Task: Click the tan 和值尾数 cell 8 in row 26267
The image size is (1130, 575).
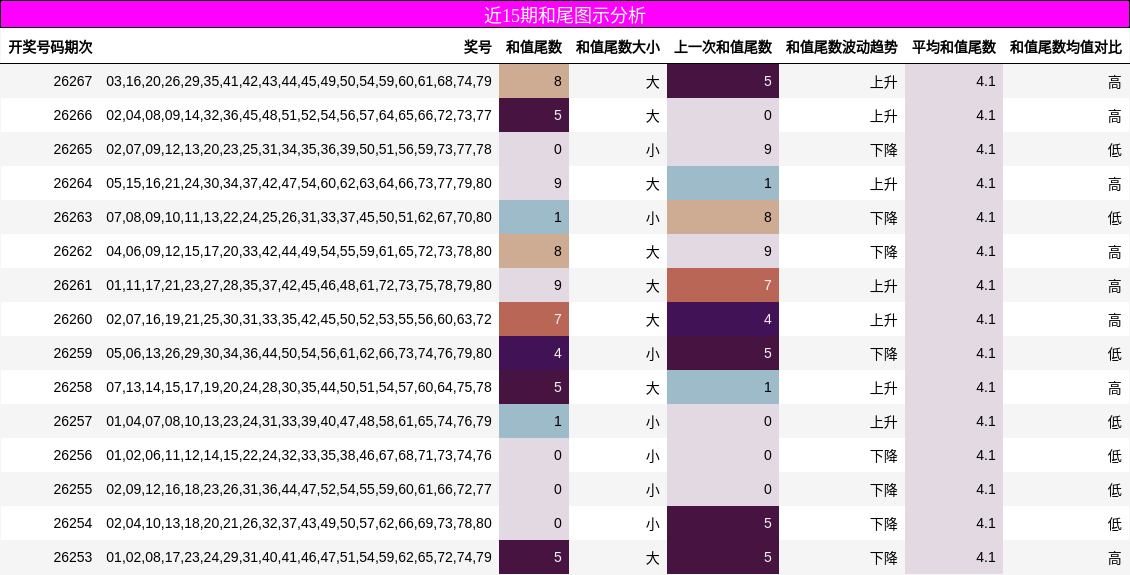Action: [534, 81]
